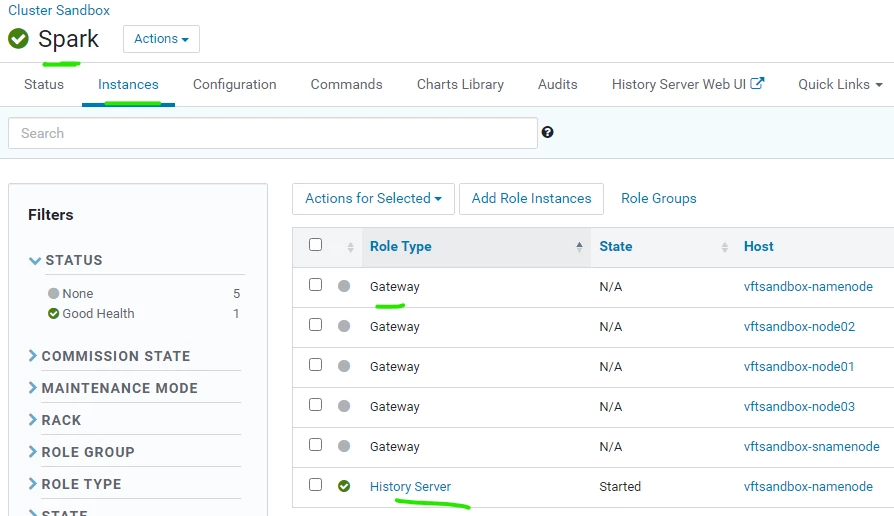Filter by None status
This screenshot has height=516, width=894.
(78, 294)
